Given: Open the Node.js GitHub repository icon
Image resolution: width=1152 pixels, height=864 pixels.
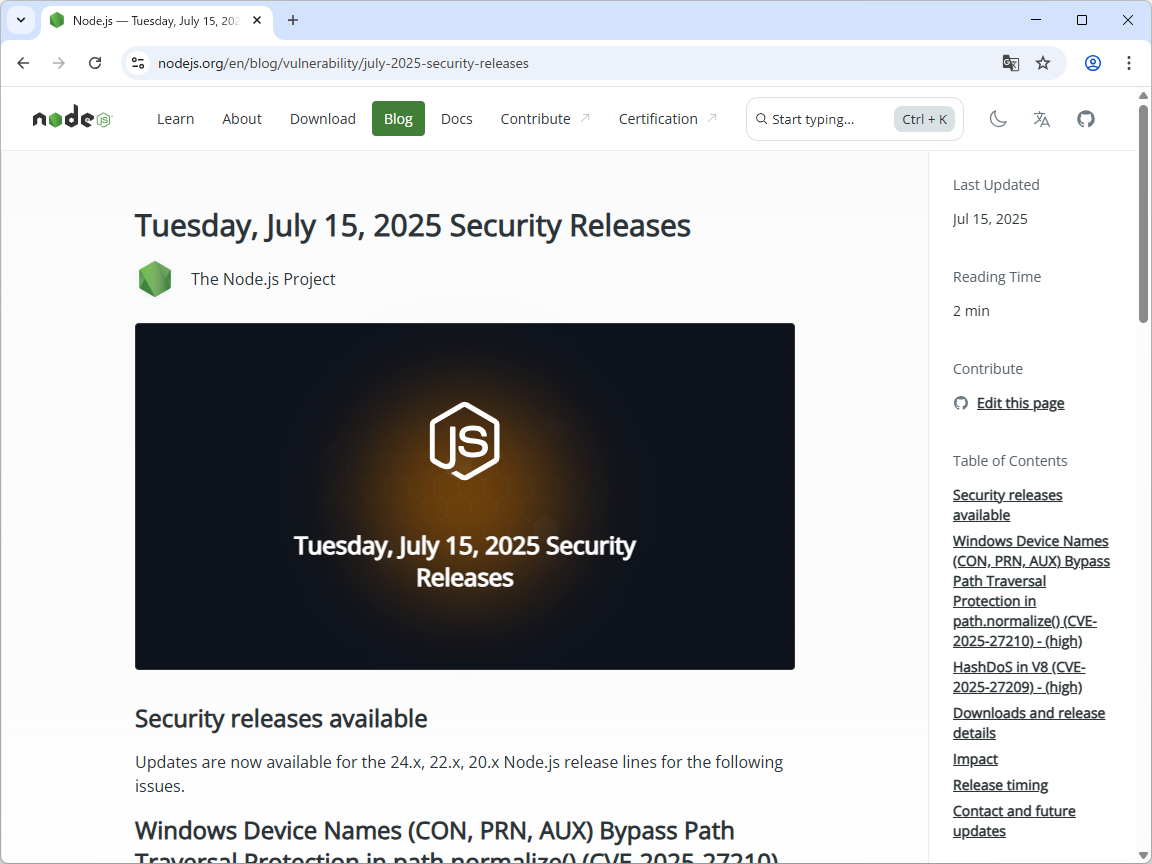Looking at the screenshot, I should 1086,118.
